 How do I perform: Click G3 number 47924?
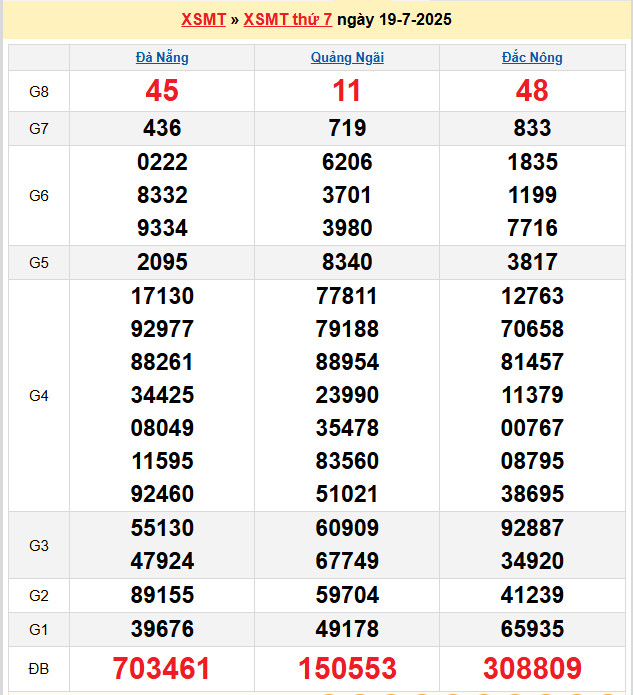pyautogui.click(x=162, y=561)
